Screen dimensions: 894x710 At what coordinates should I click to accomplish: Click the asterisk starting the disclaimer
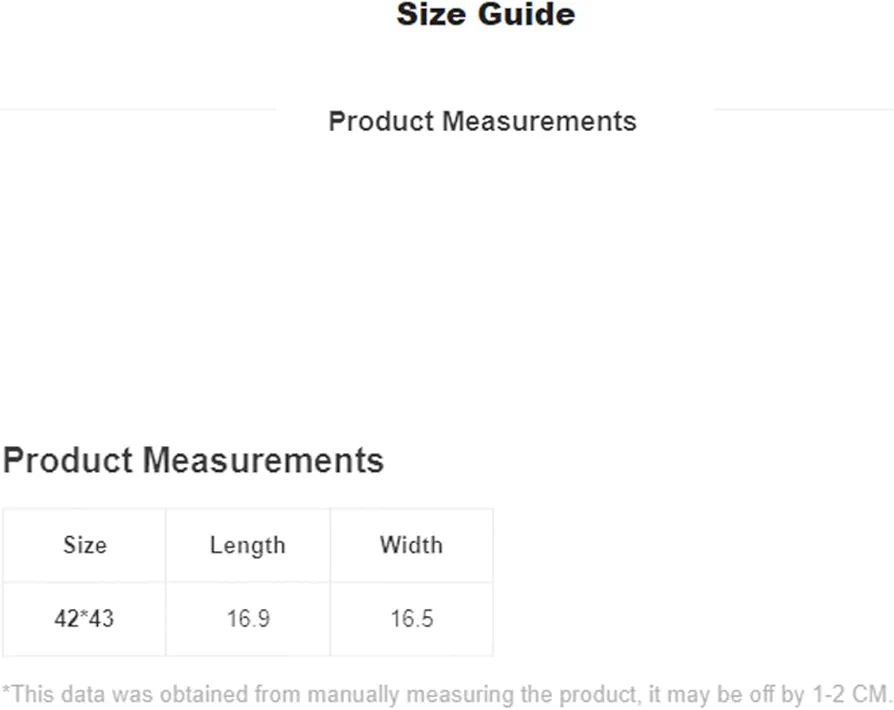pos(6,690)
